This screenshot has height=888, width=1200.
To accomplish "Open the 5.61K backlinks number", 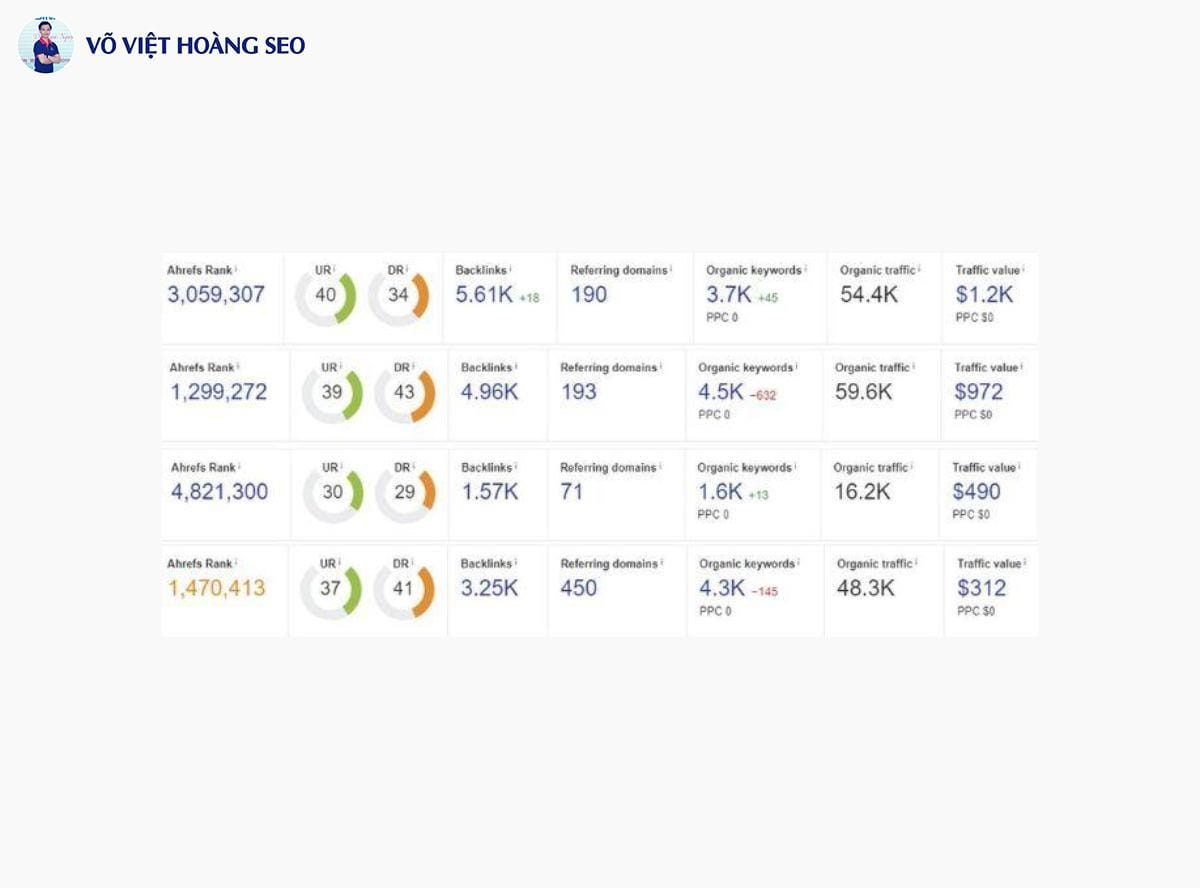I will point(484,295).
